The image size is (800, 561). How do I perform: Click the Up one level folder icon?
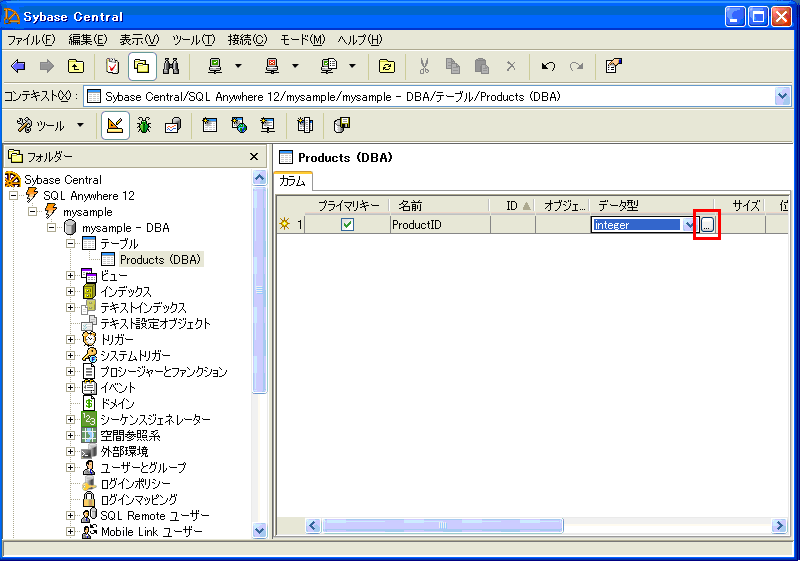pos(76,66)
